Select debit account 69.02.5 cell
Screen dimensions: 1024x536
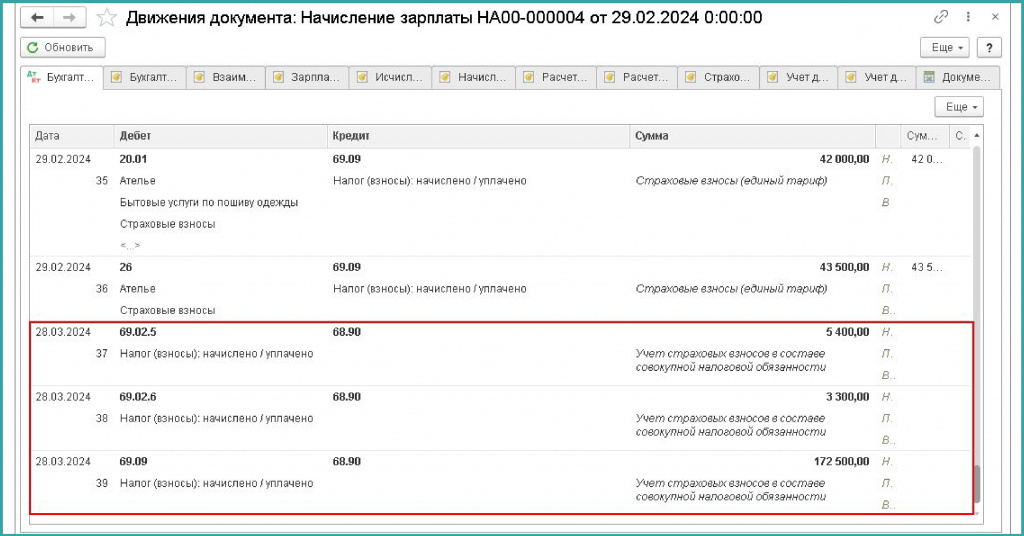[x=138, y=332]
